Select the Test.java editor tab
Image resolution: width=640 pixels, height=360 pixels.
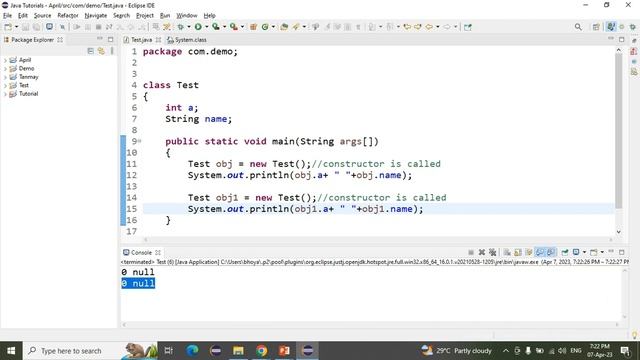tap(142, 40)
